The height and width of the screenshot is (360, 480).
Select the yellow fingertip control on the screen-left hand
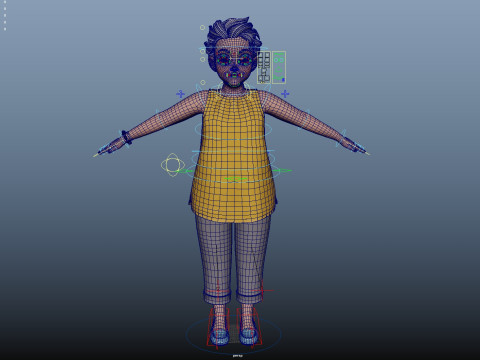[96, 155]
